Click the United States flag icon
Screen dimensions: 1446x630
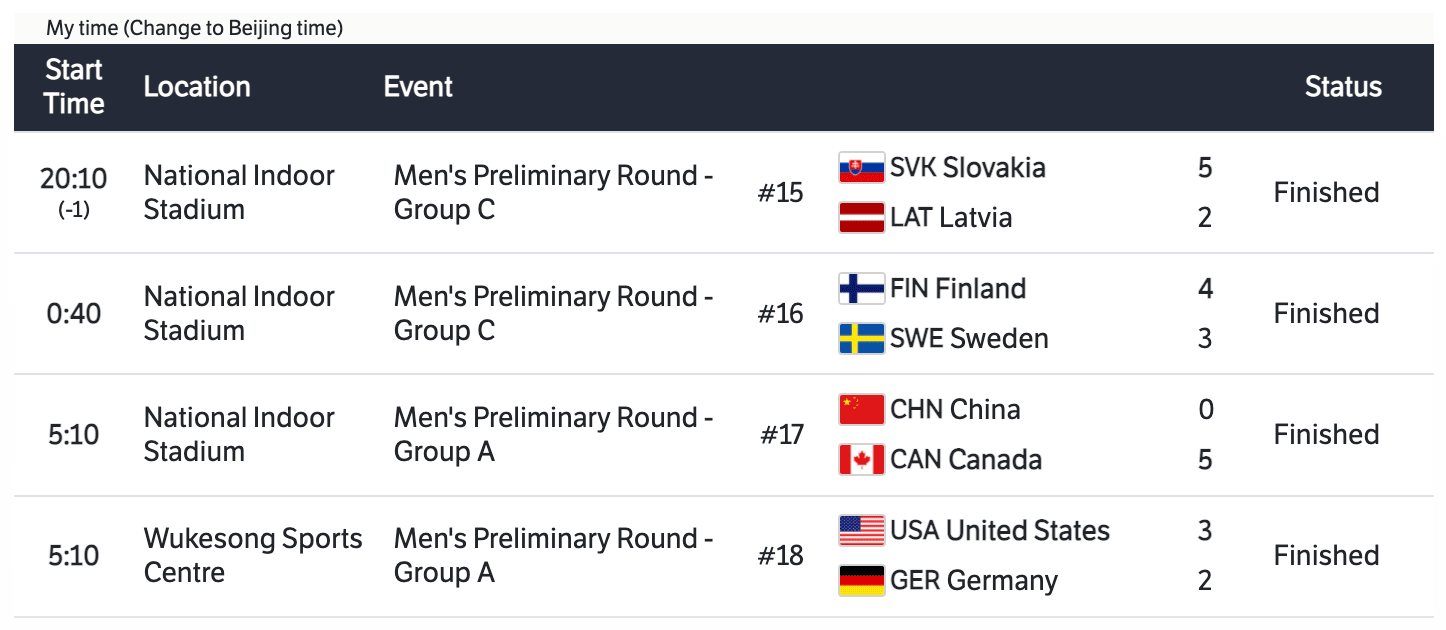[x=861, y=531]
